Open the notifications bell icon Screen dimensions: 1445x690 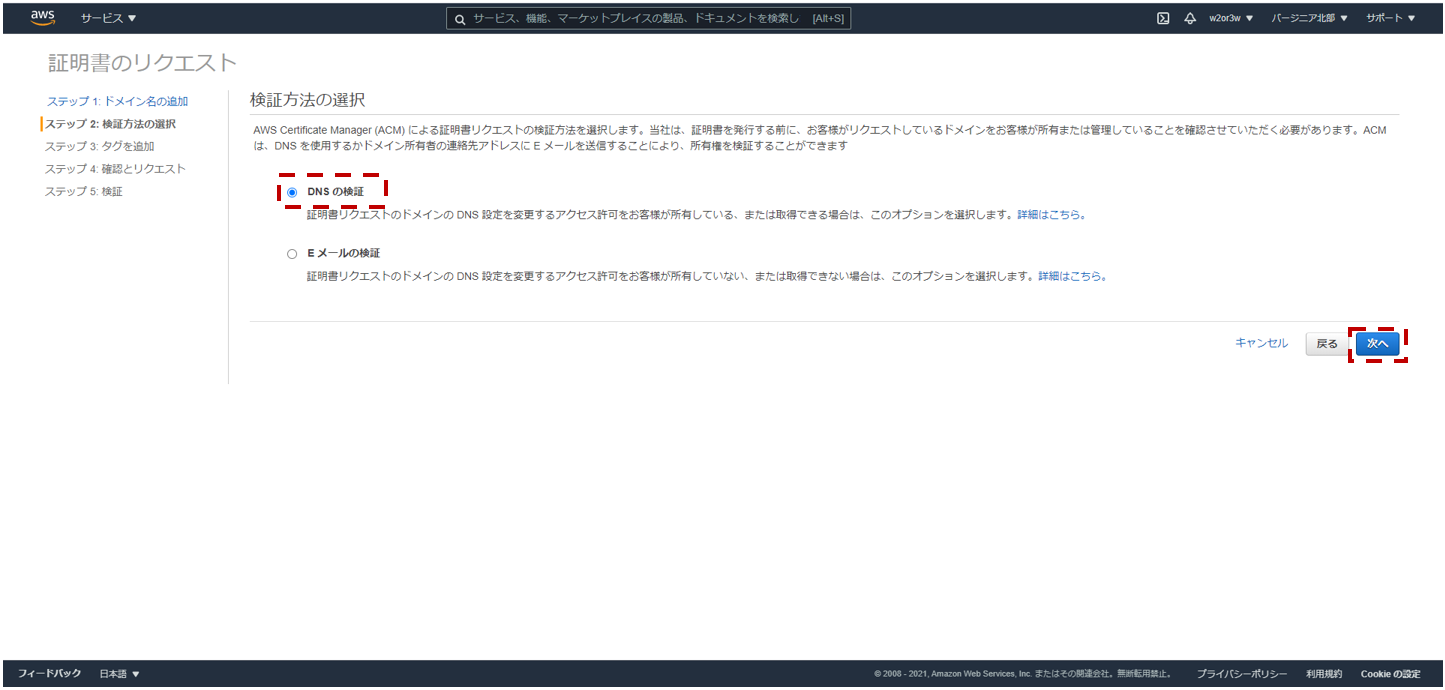pos(1190,18)
